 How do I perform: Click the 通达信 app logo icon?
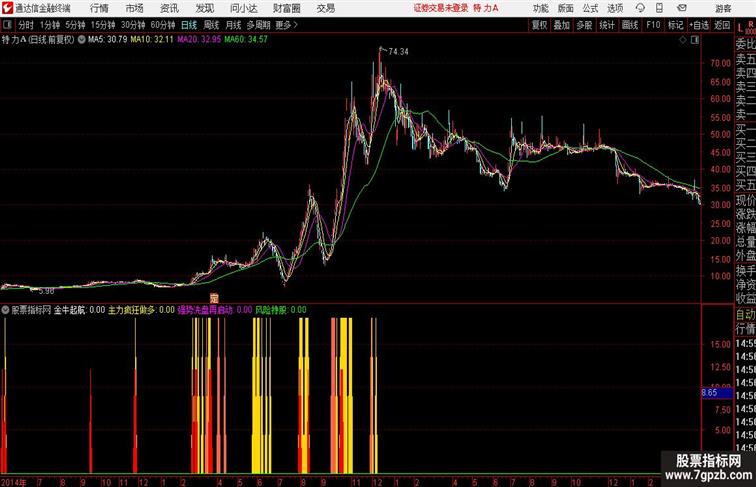click(7, 8)
